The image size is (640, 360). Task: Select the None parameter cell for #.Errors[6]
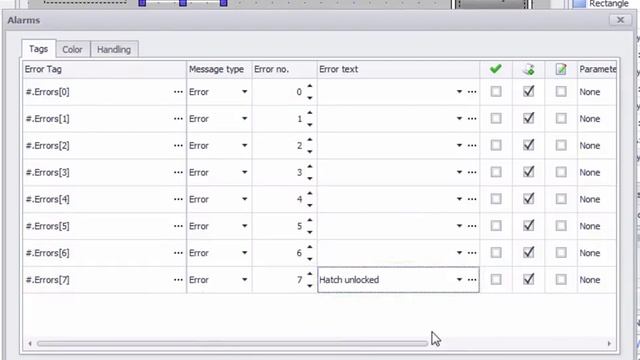[x=597, y=253]
